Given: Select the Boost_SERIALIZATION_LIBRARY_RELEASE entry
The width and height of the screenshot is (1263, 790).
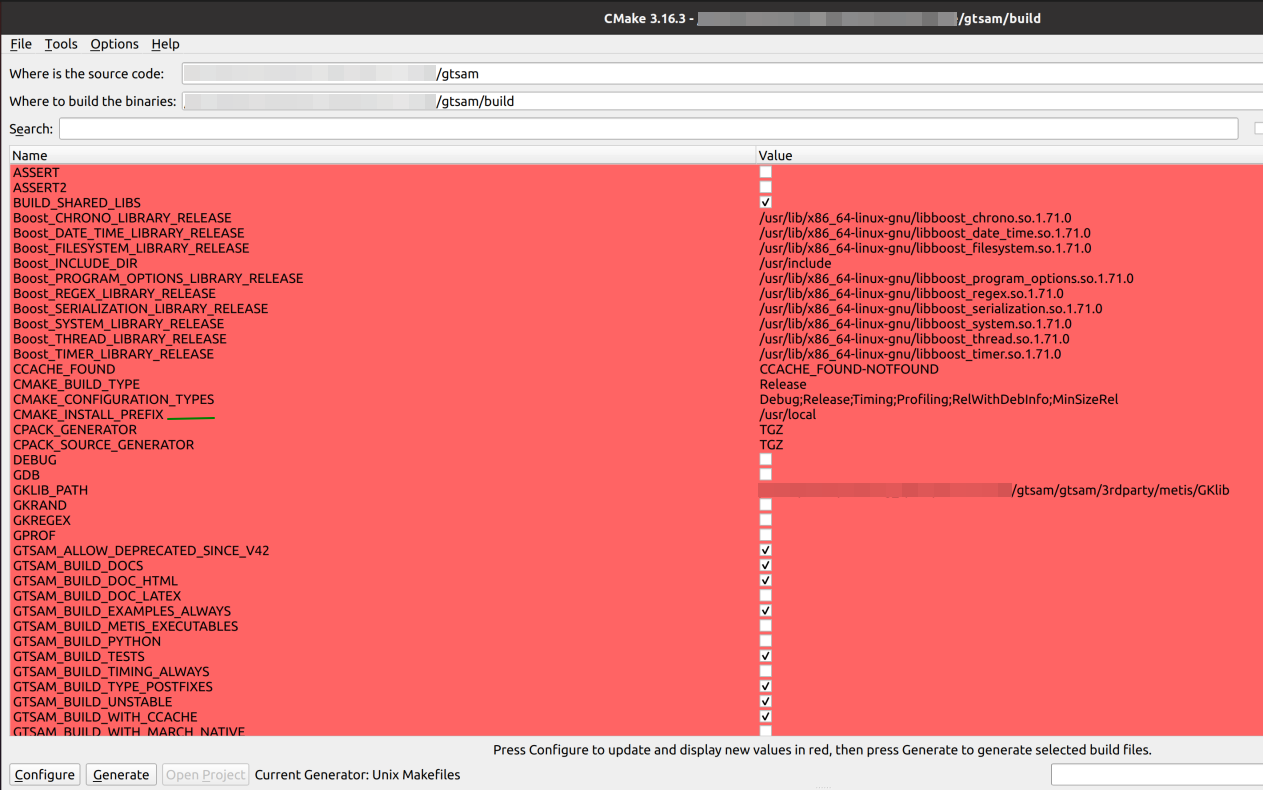Looking at the screenshot, I should tap(140, 308).
